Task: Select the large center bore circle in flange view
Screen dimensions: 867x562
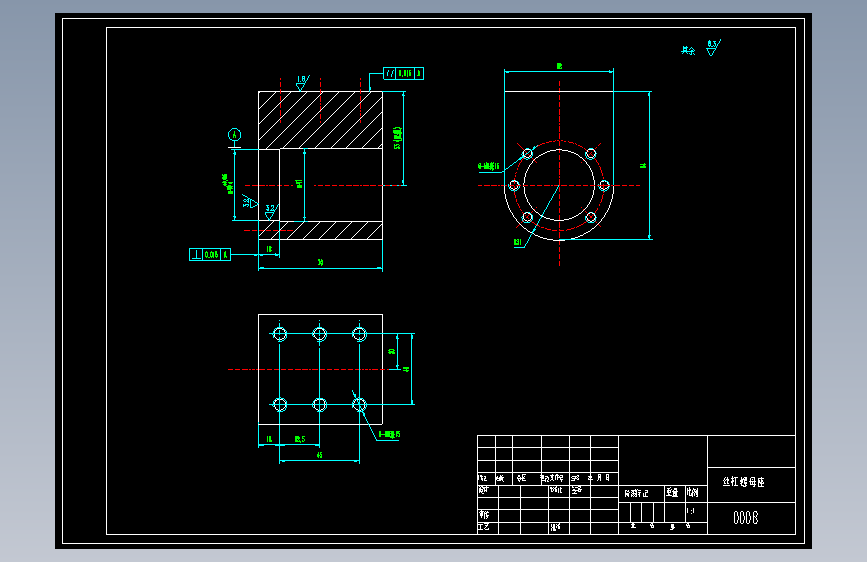Action: 559,185
